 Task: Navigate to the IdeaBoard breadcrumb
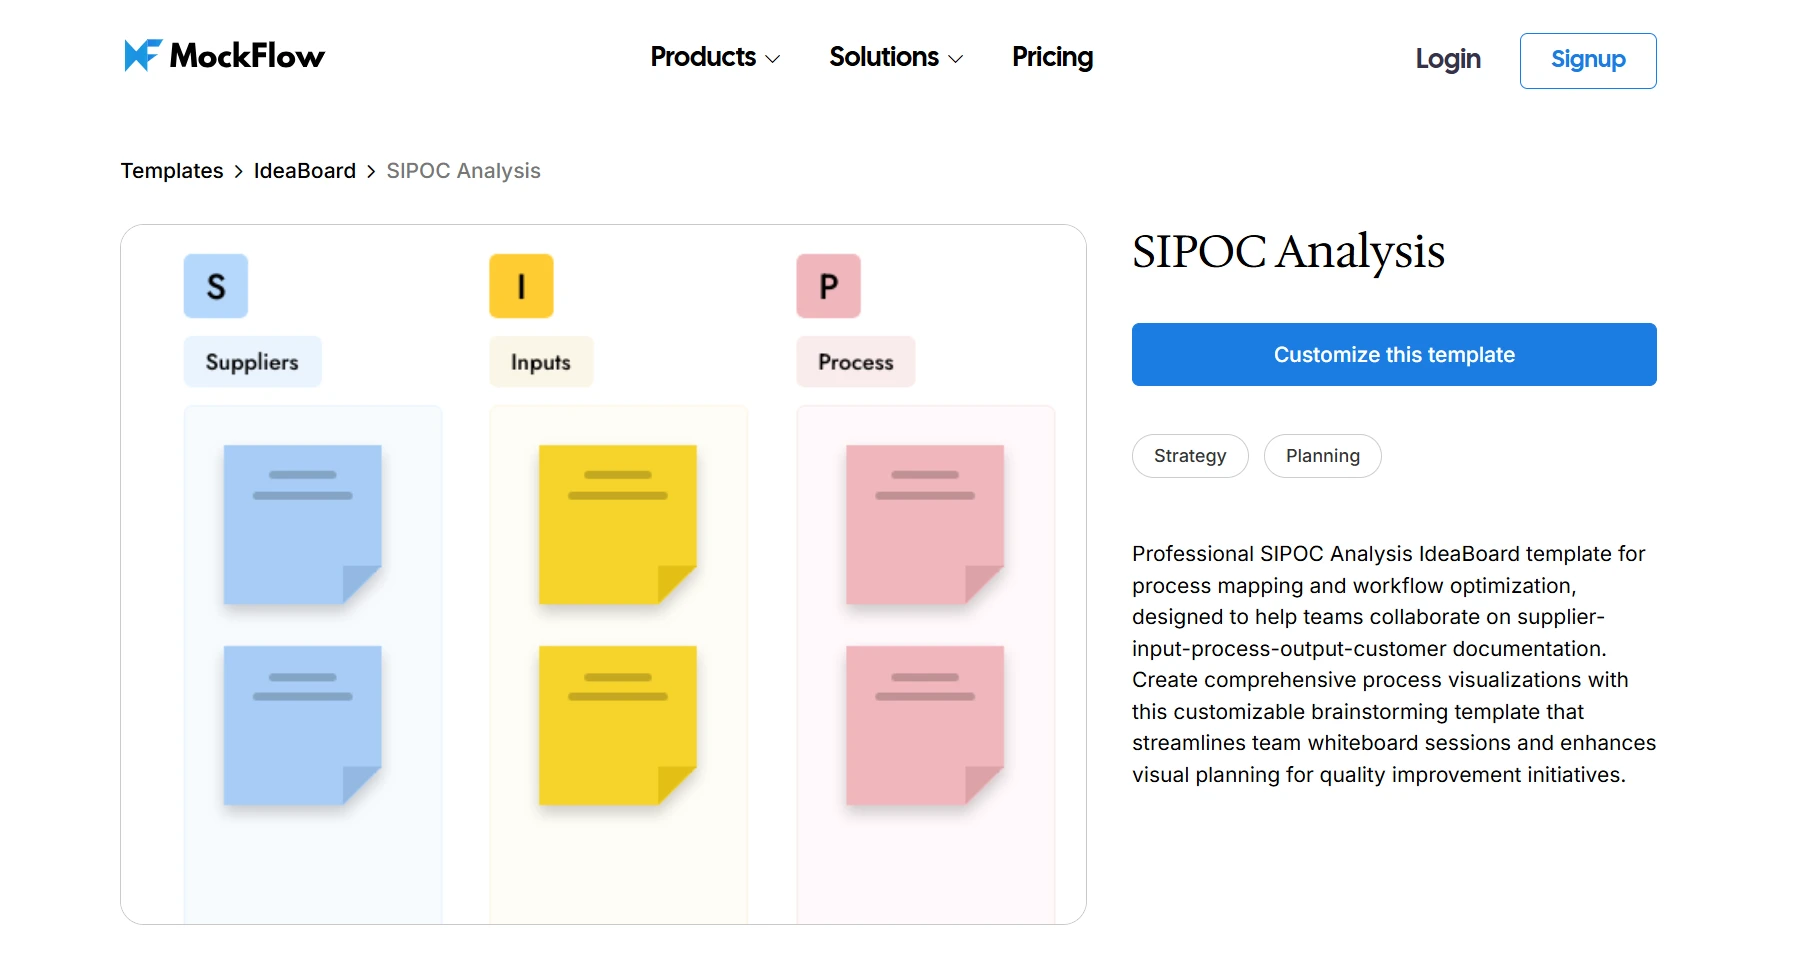[304, 171]
